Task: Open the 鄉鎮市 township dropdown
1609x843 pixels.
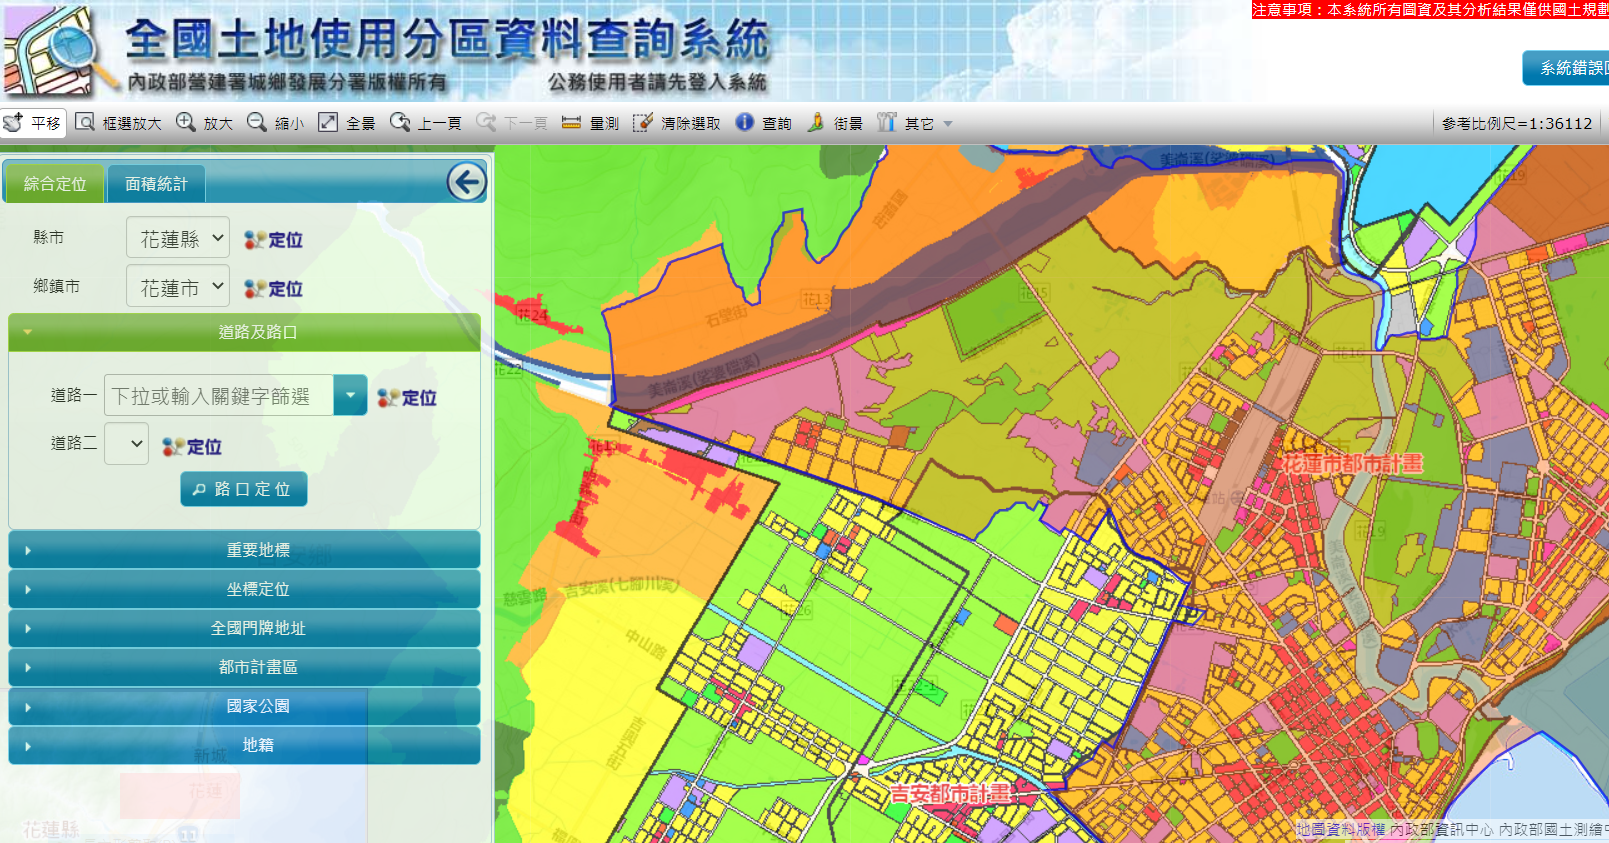Action: (x=178, y=287)
